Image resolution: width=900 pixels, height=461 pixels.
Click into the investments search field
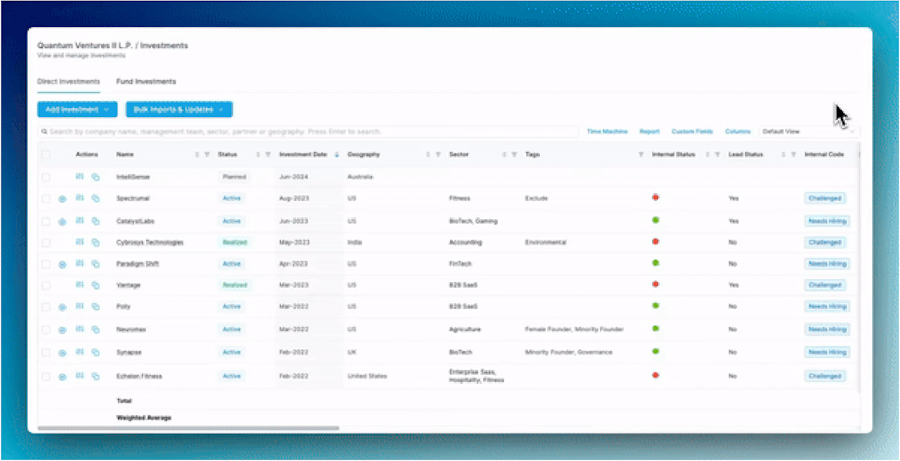click(x=308, y=131)
